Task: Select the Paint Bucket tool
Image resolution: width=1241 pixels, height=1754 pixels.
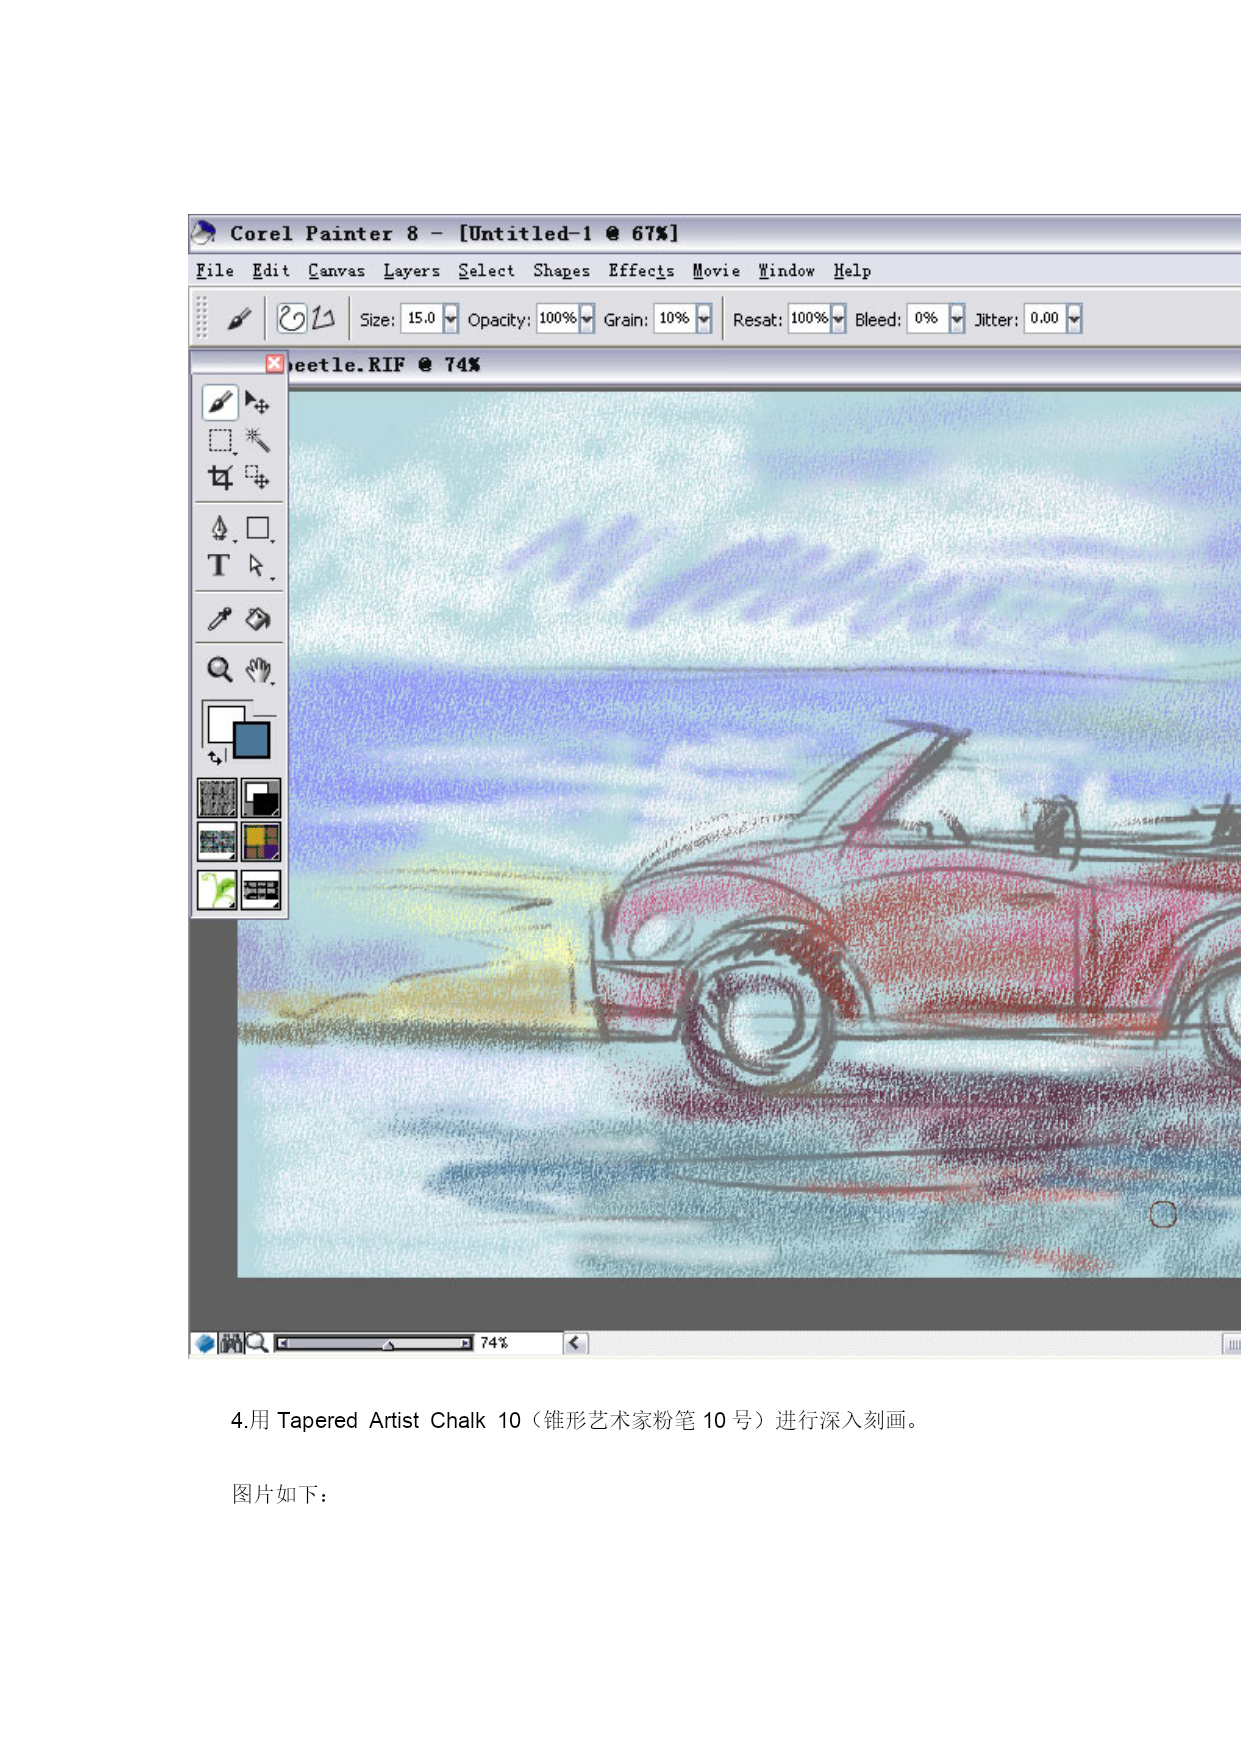Action: (258, 619)
